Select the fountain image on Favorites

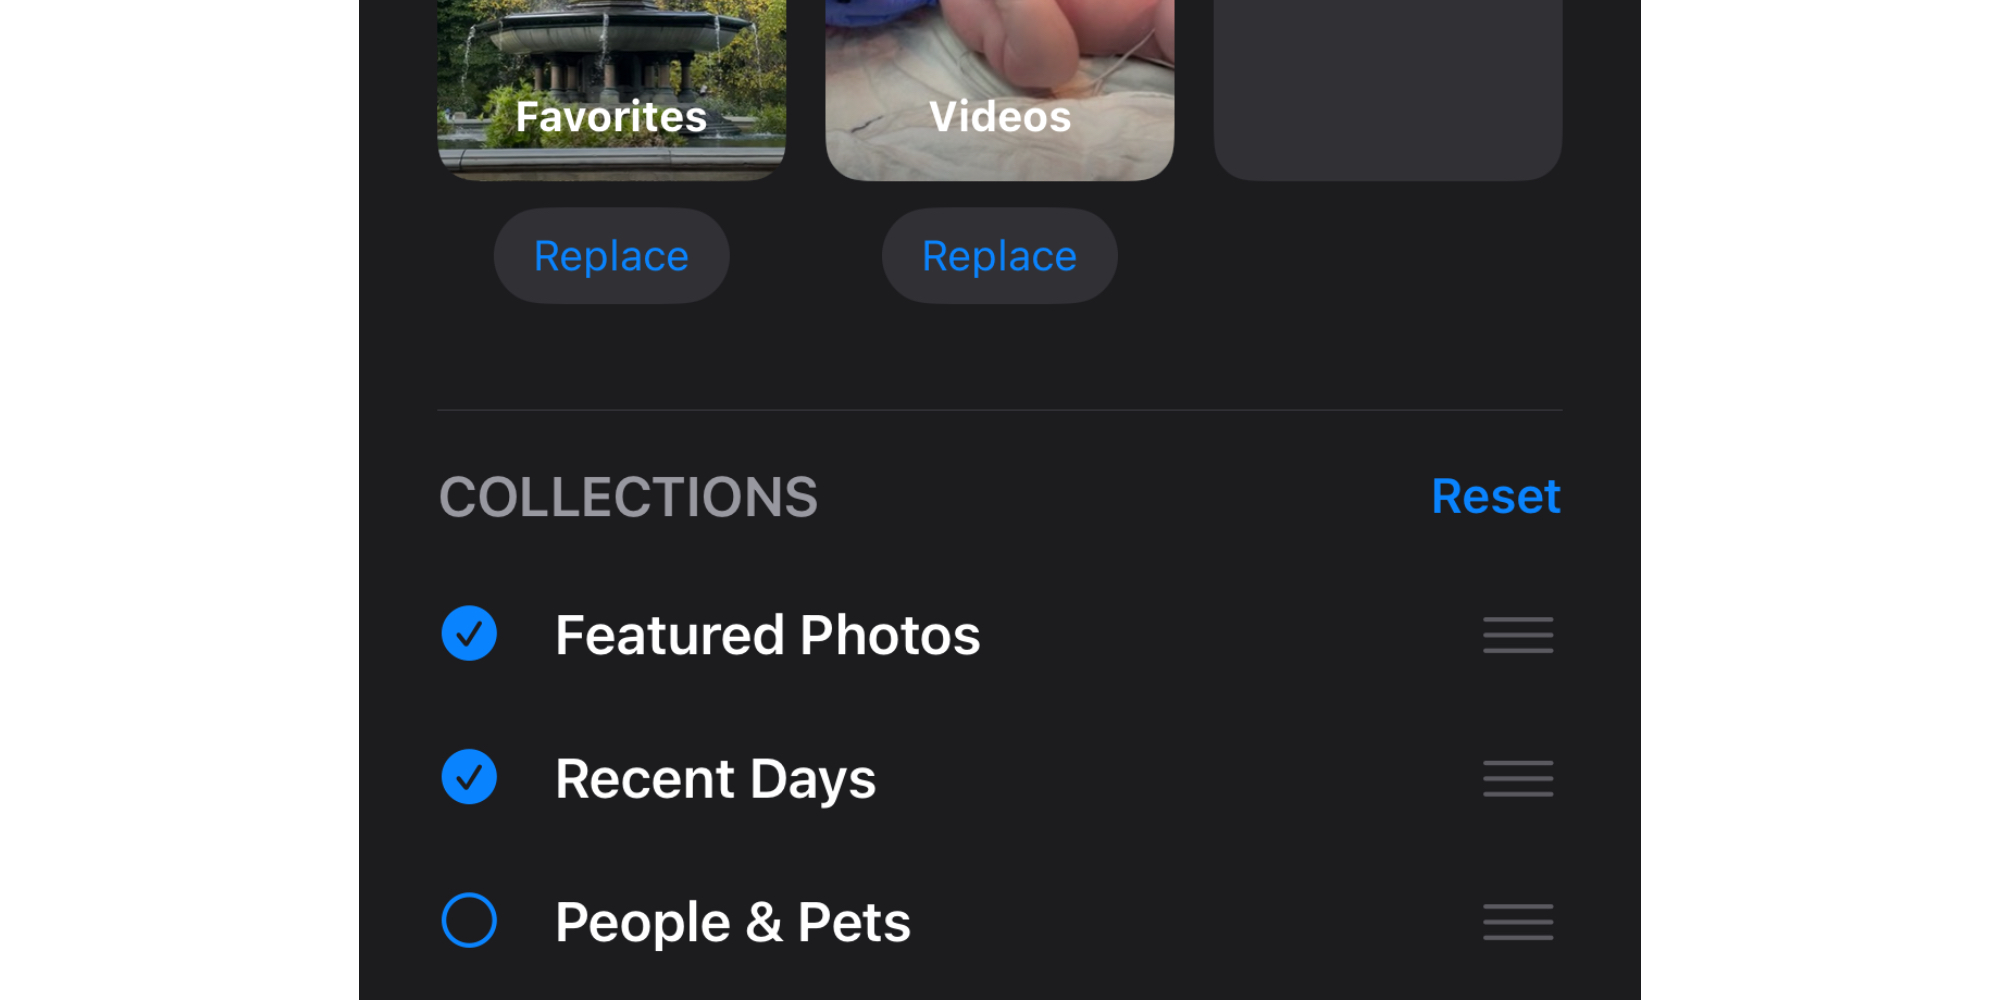611,60
